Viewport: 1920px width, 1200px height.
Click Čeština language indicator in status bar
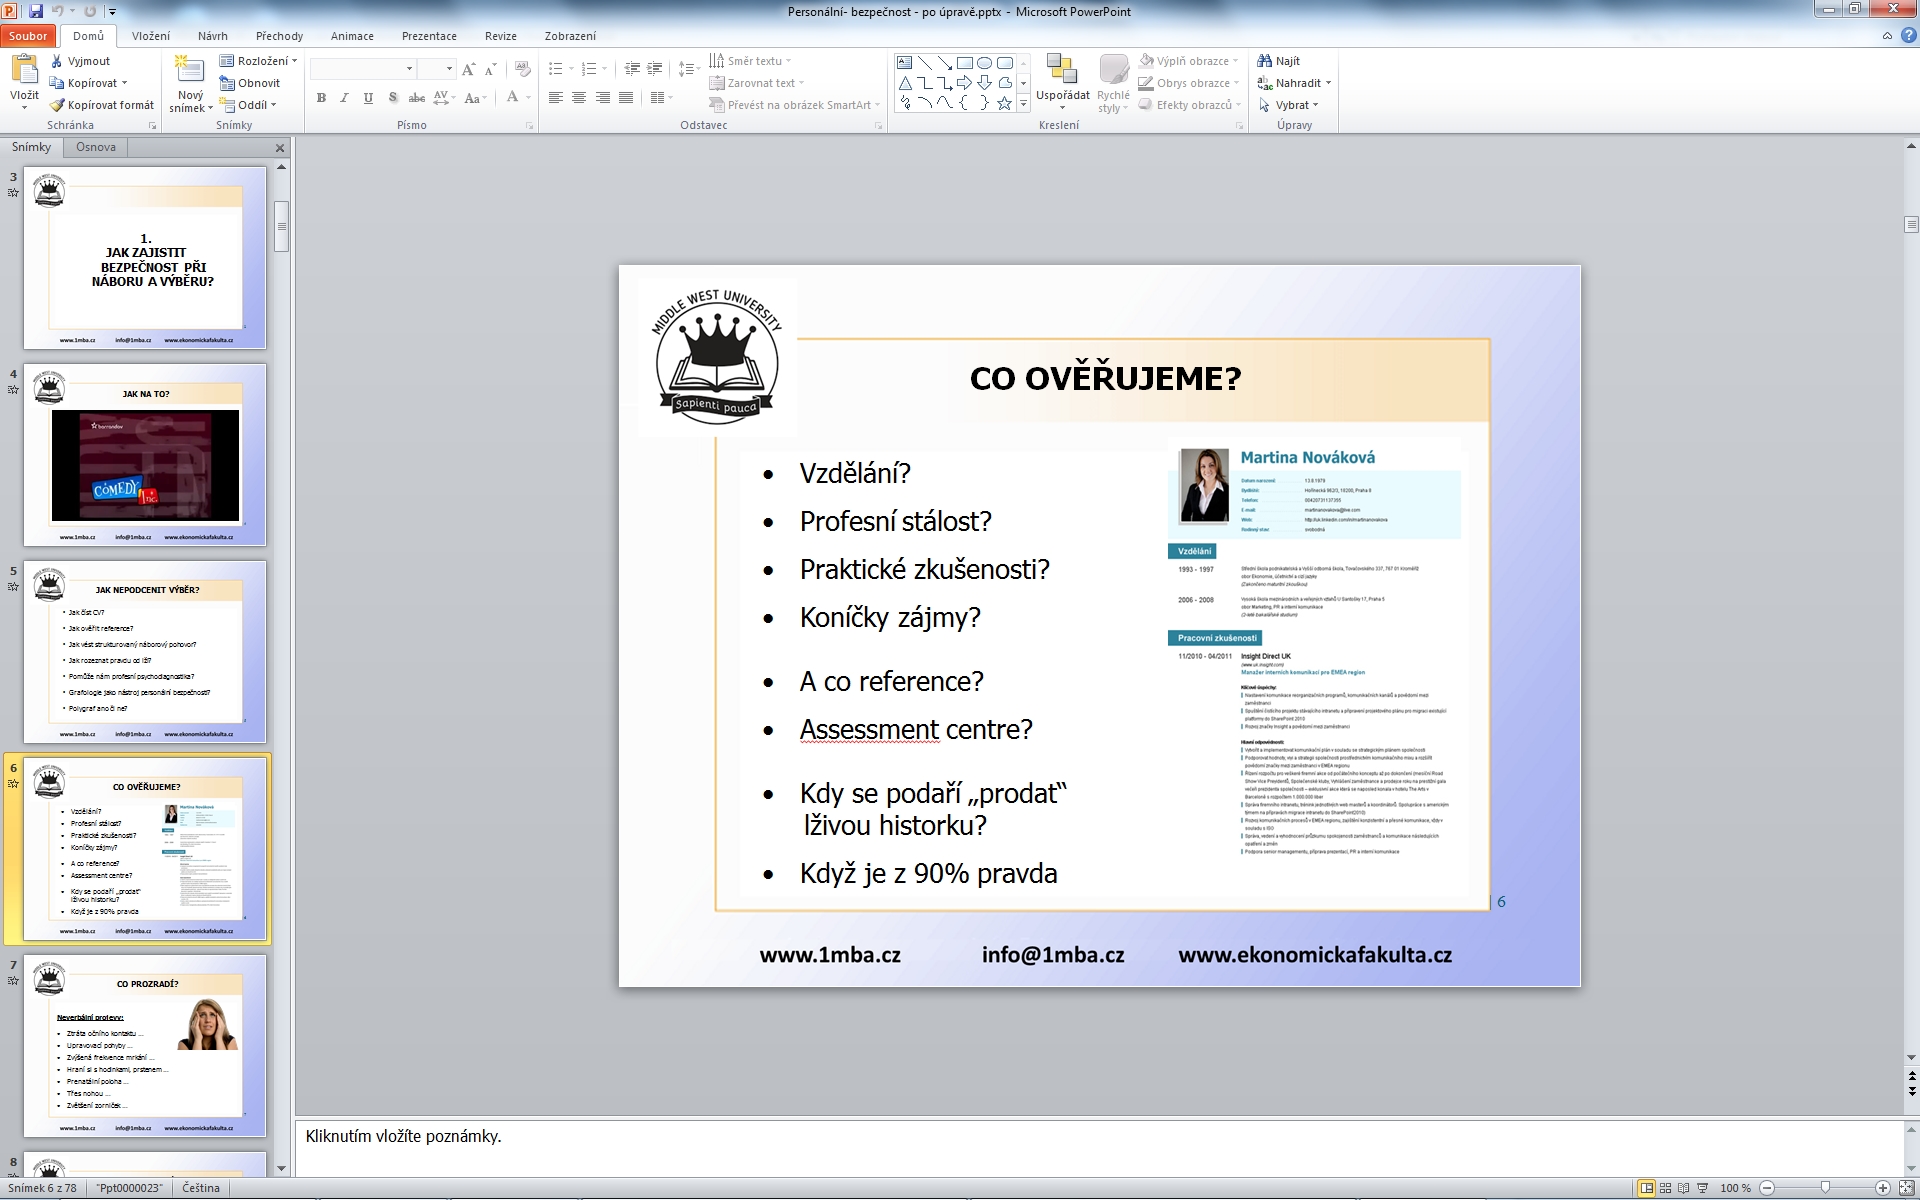pos(201,1188)
